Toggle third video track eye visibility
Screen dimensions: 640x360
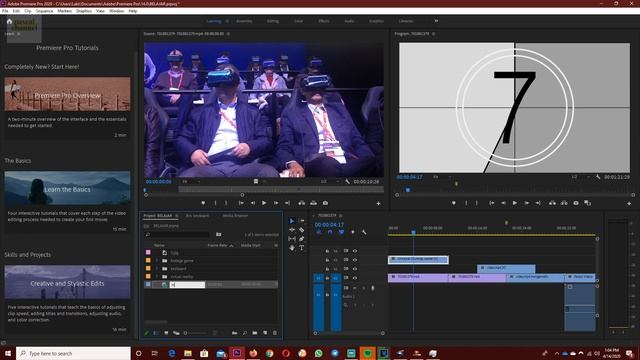pos(355,269)
